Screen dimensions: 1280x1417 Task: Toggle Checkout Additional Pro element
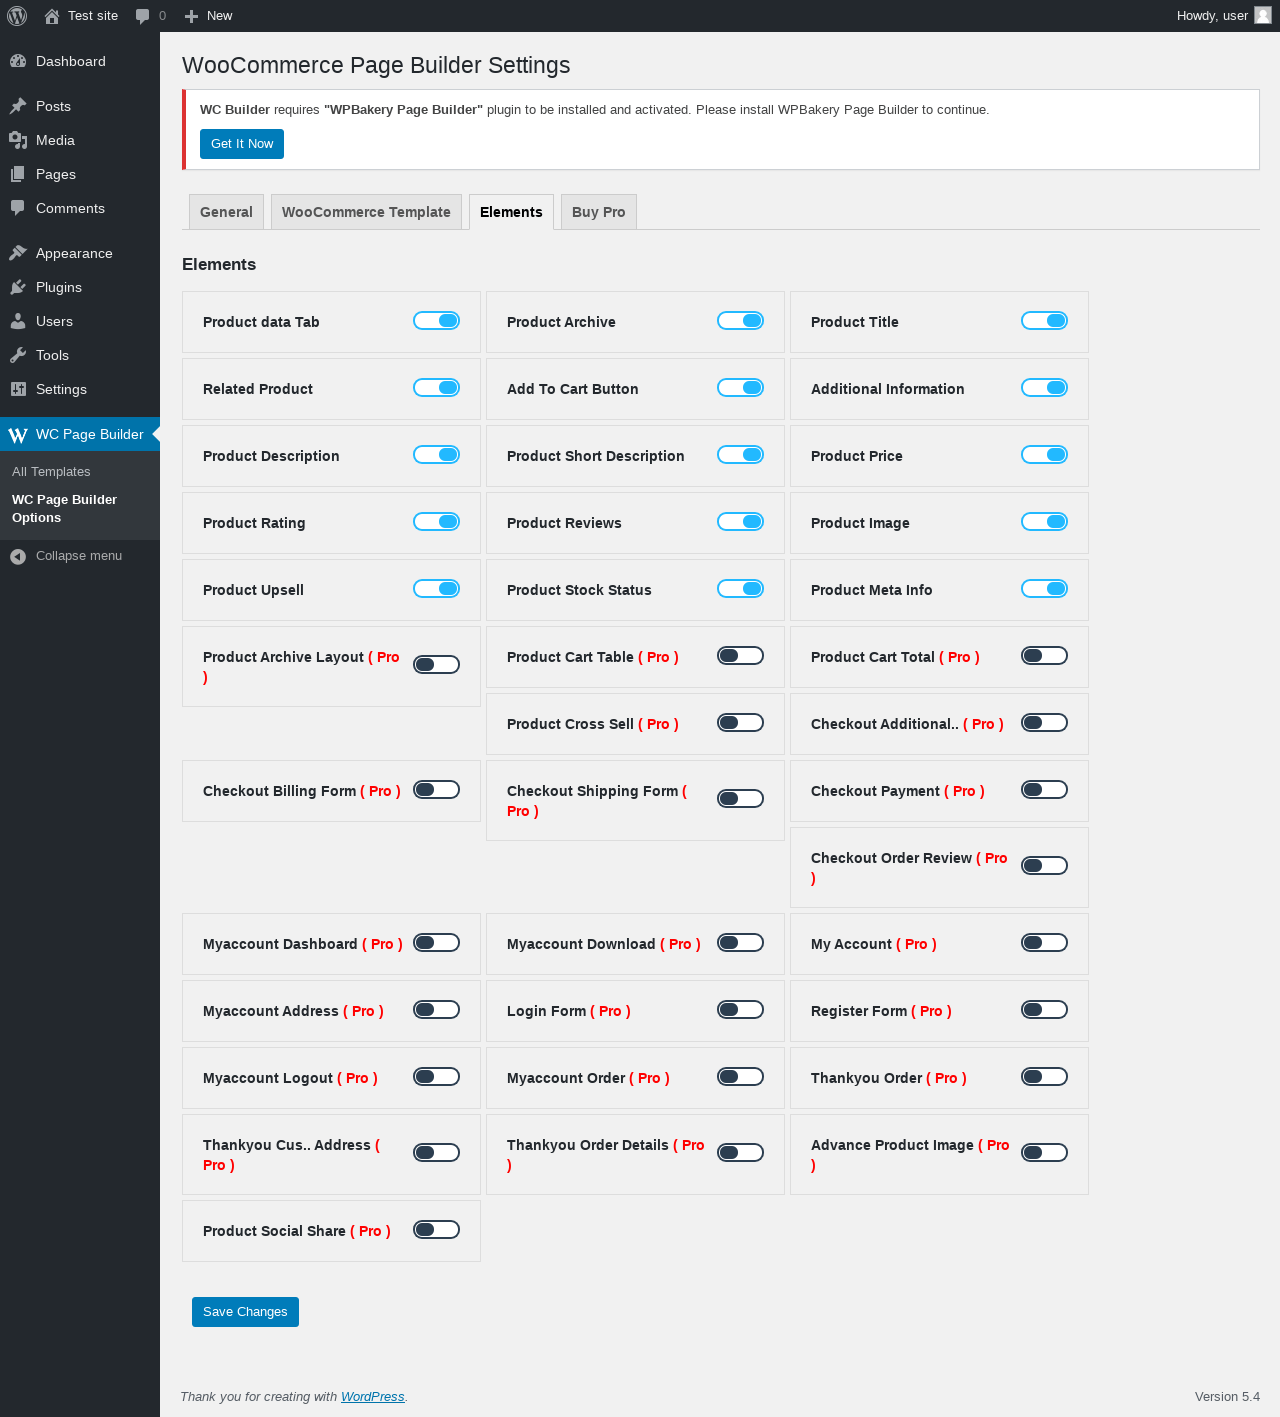[x=1045, y=723]
